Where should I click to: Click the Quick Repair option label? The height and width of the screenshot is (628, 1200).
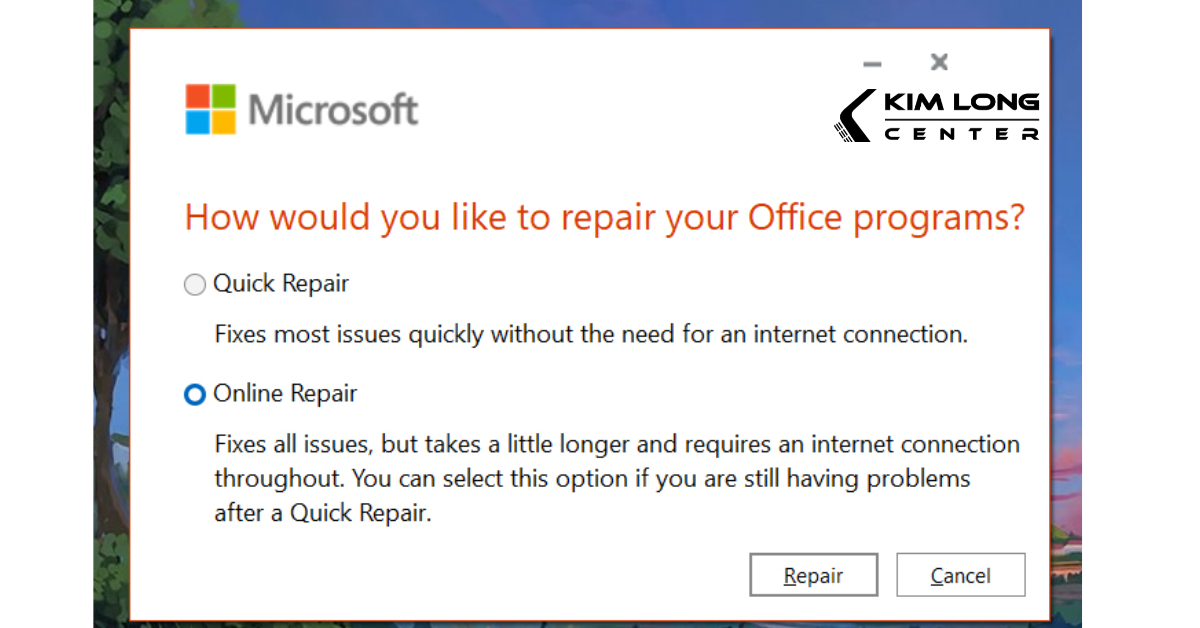coord(281,284)
